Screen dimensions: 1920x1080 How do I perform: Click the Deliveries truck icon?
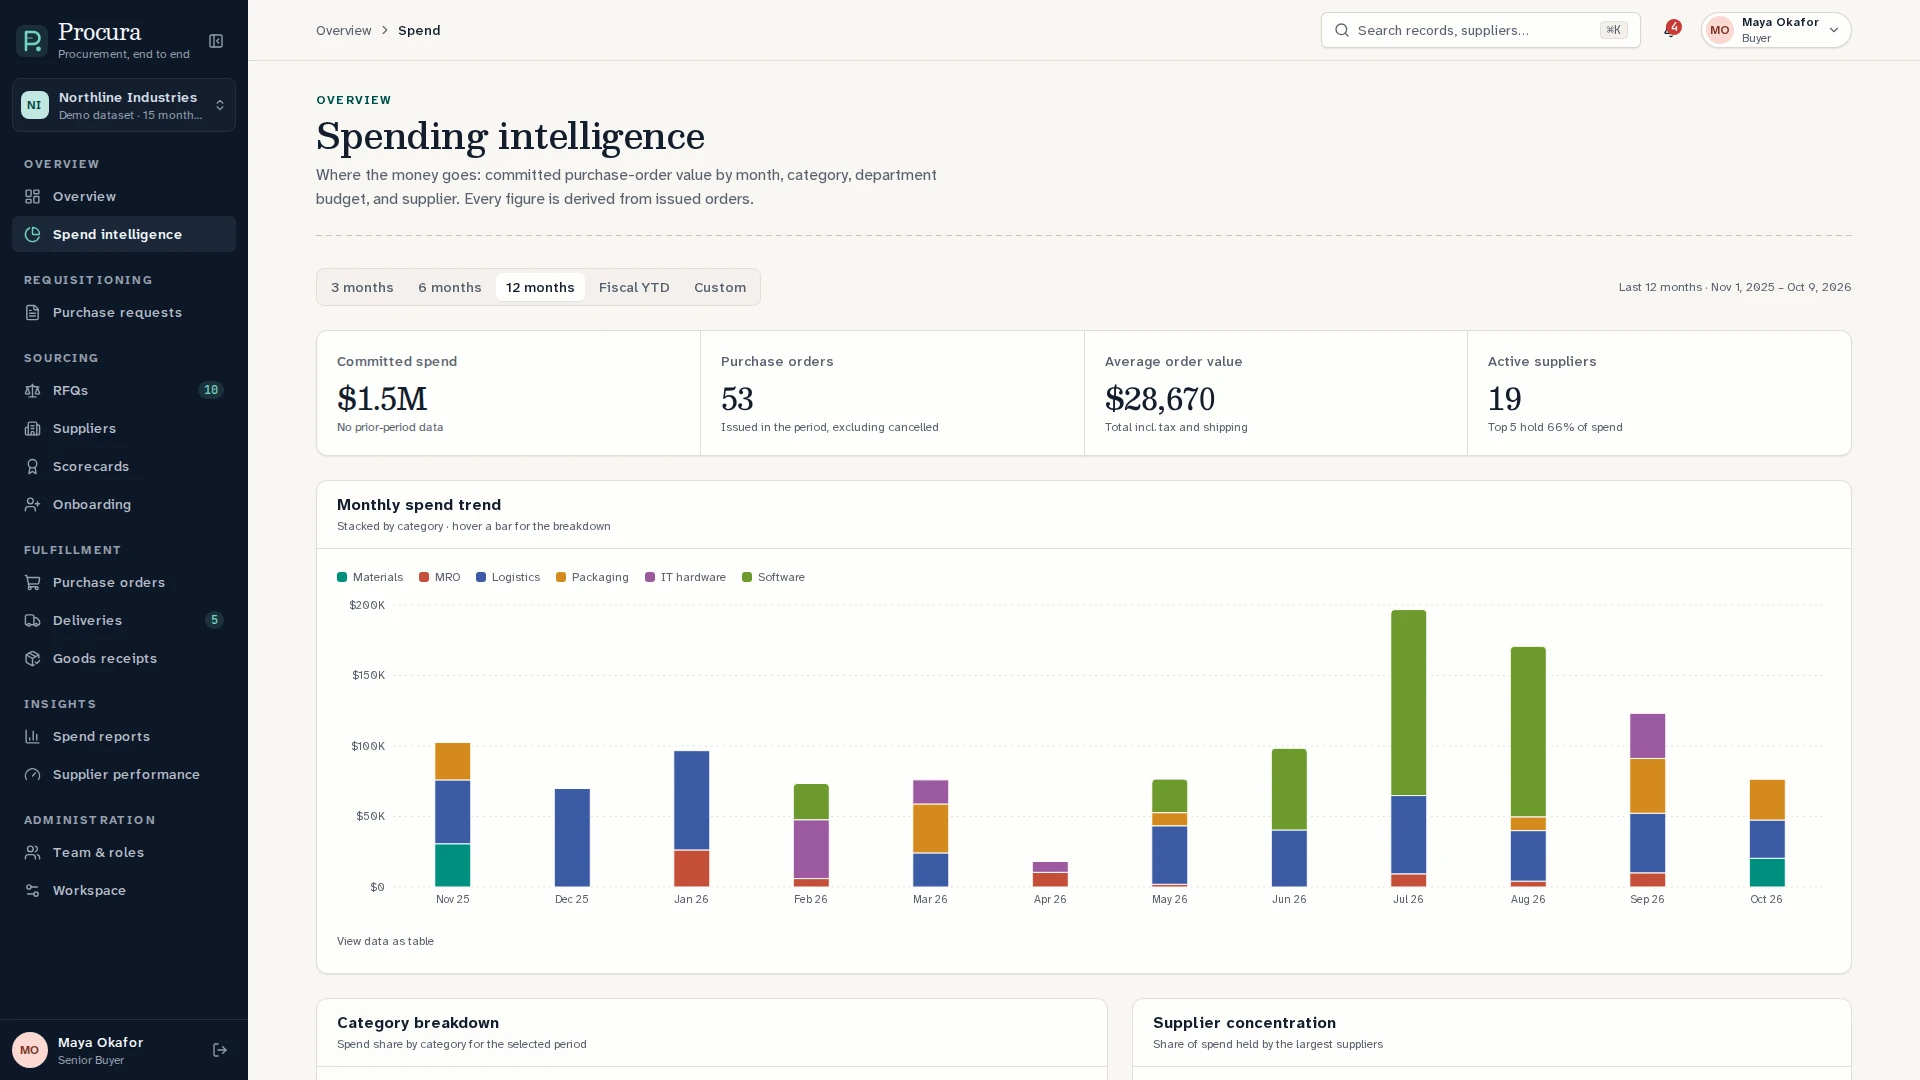click(x=33, y=621)
